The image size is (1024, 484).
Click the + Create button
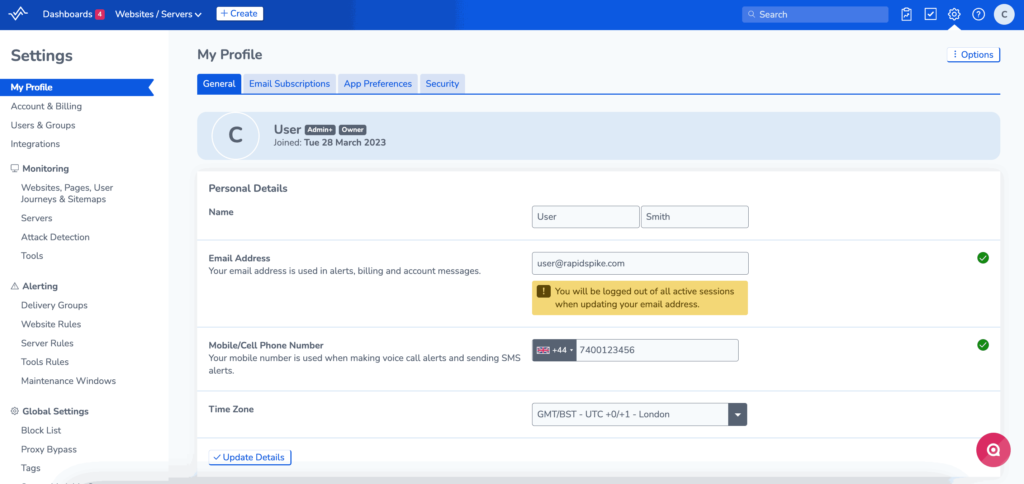[x=240, y=14]
